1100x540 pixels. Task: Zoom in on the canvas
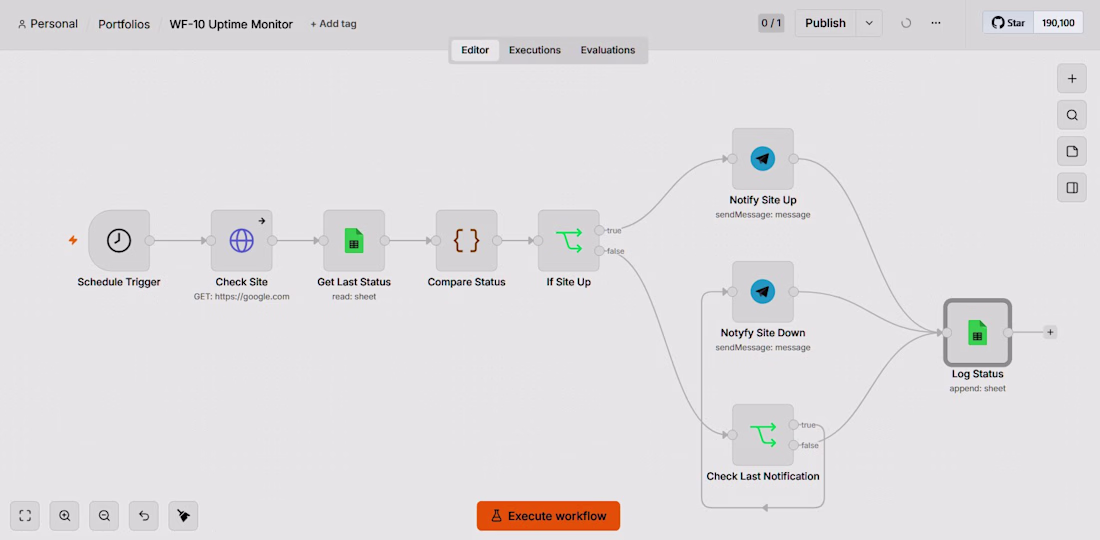(65, 516)
